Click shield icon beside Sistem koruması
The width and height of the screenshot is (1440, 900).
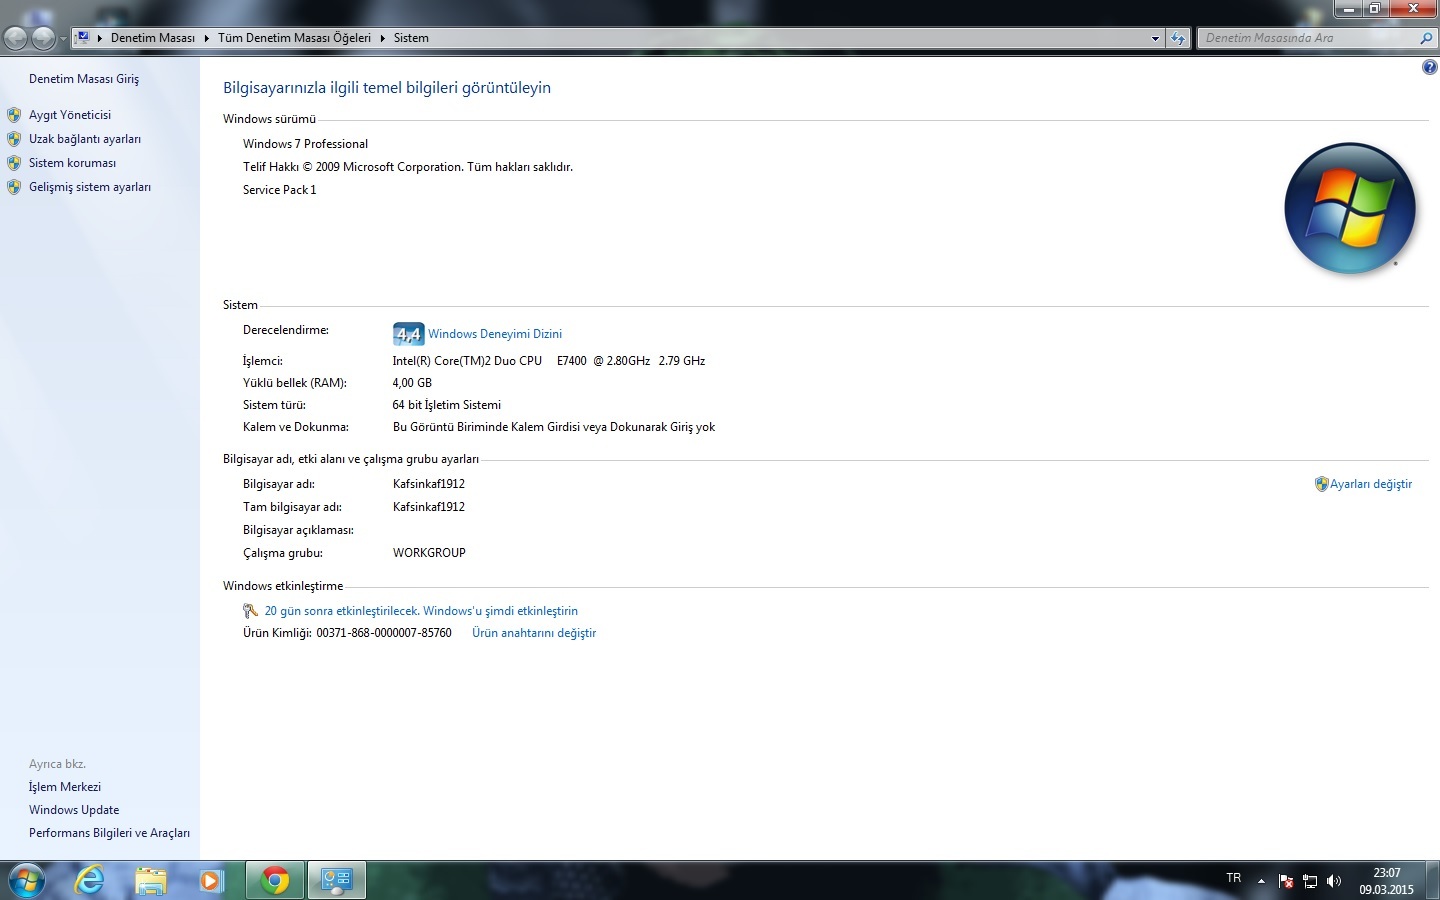pyautogui.click(x=14, y=163)
